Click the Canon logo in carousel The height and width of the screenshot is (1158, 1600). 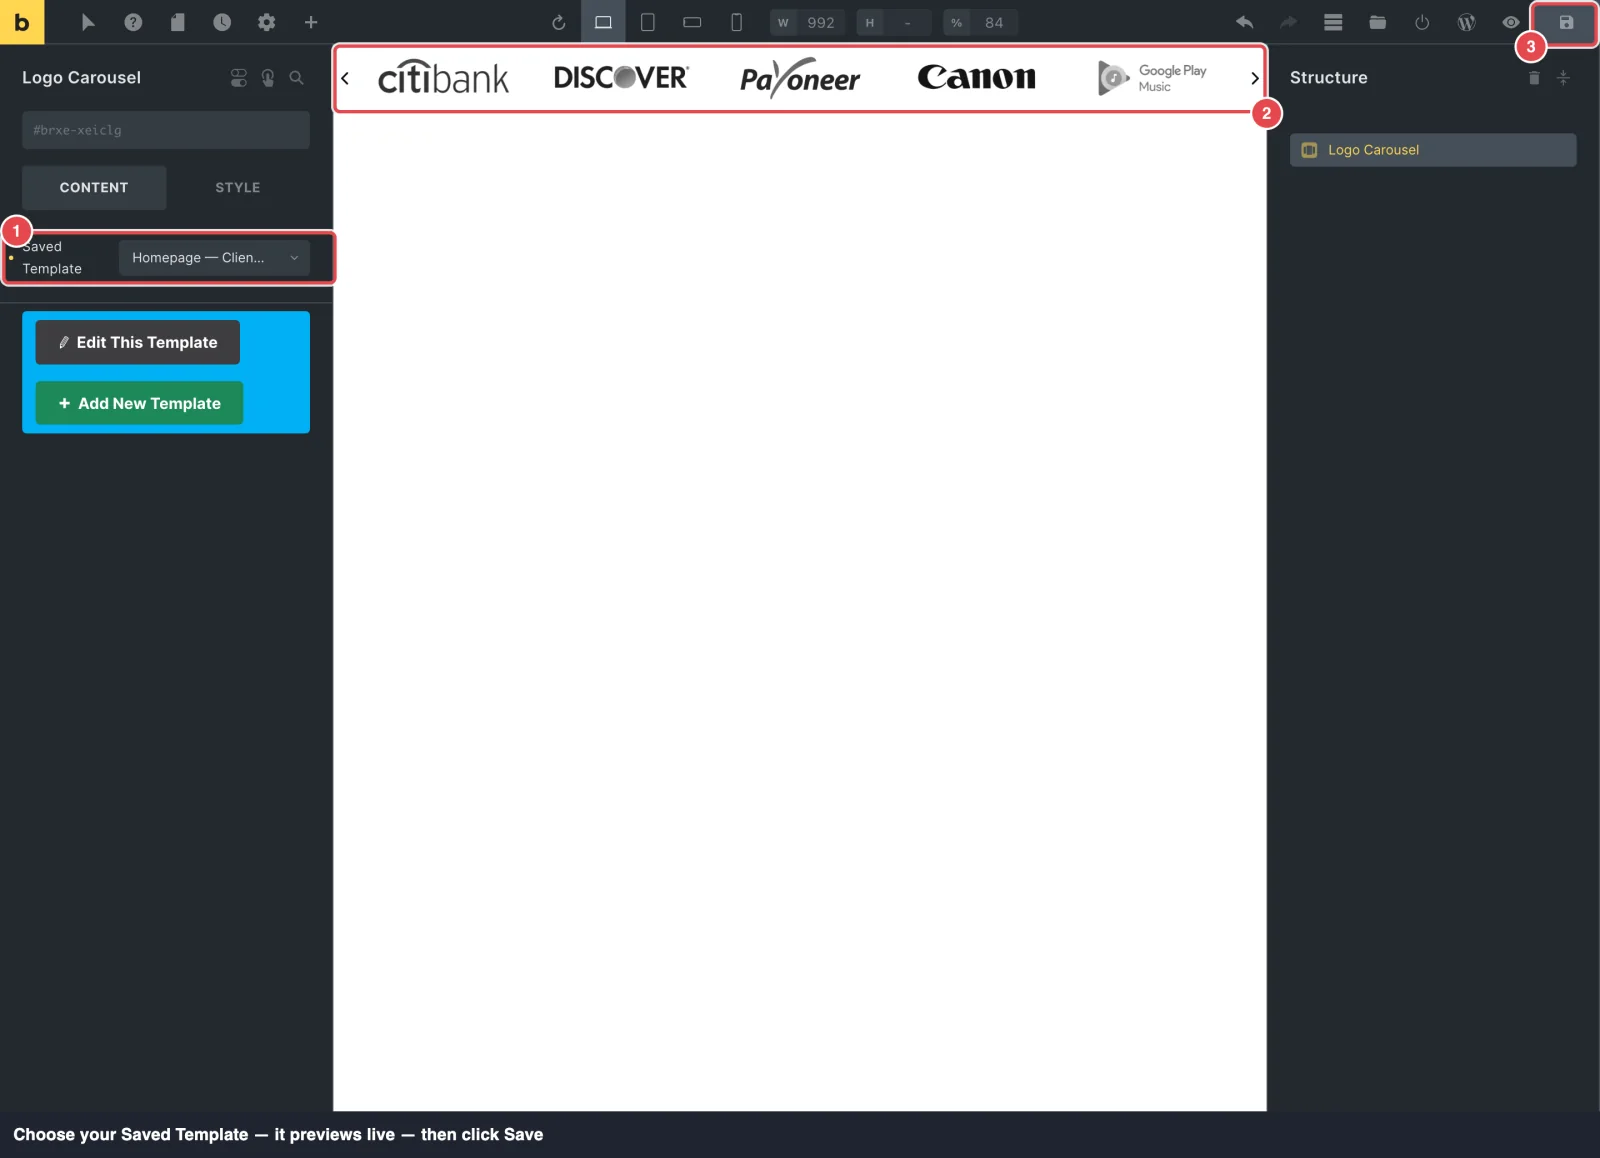(x=976, y=77)
